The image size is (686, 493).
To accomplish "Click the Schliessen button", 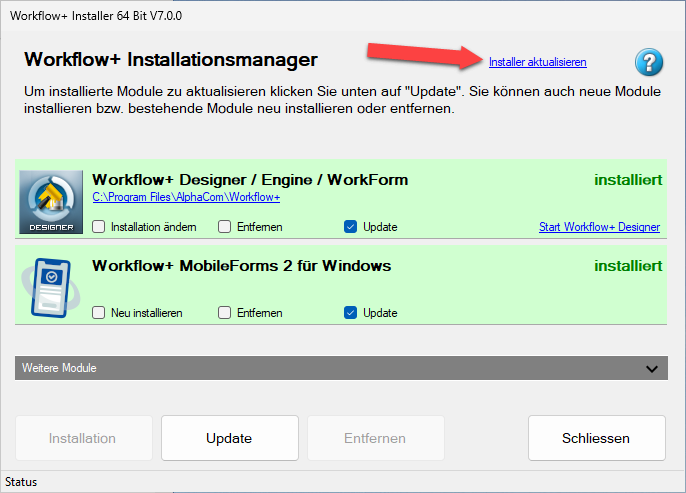I will click(597, 438).
